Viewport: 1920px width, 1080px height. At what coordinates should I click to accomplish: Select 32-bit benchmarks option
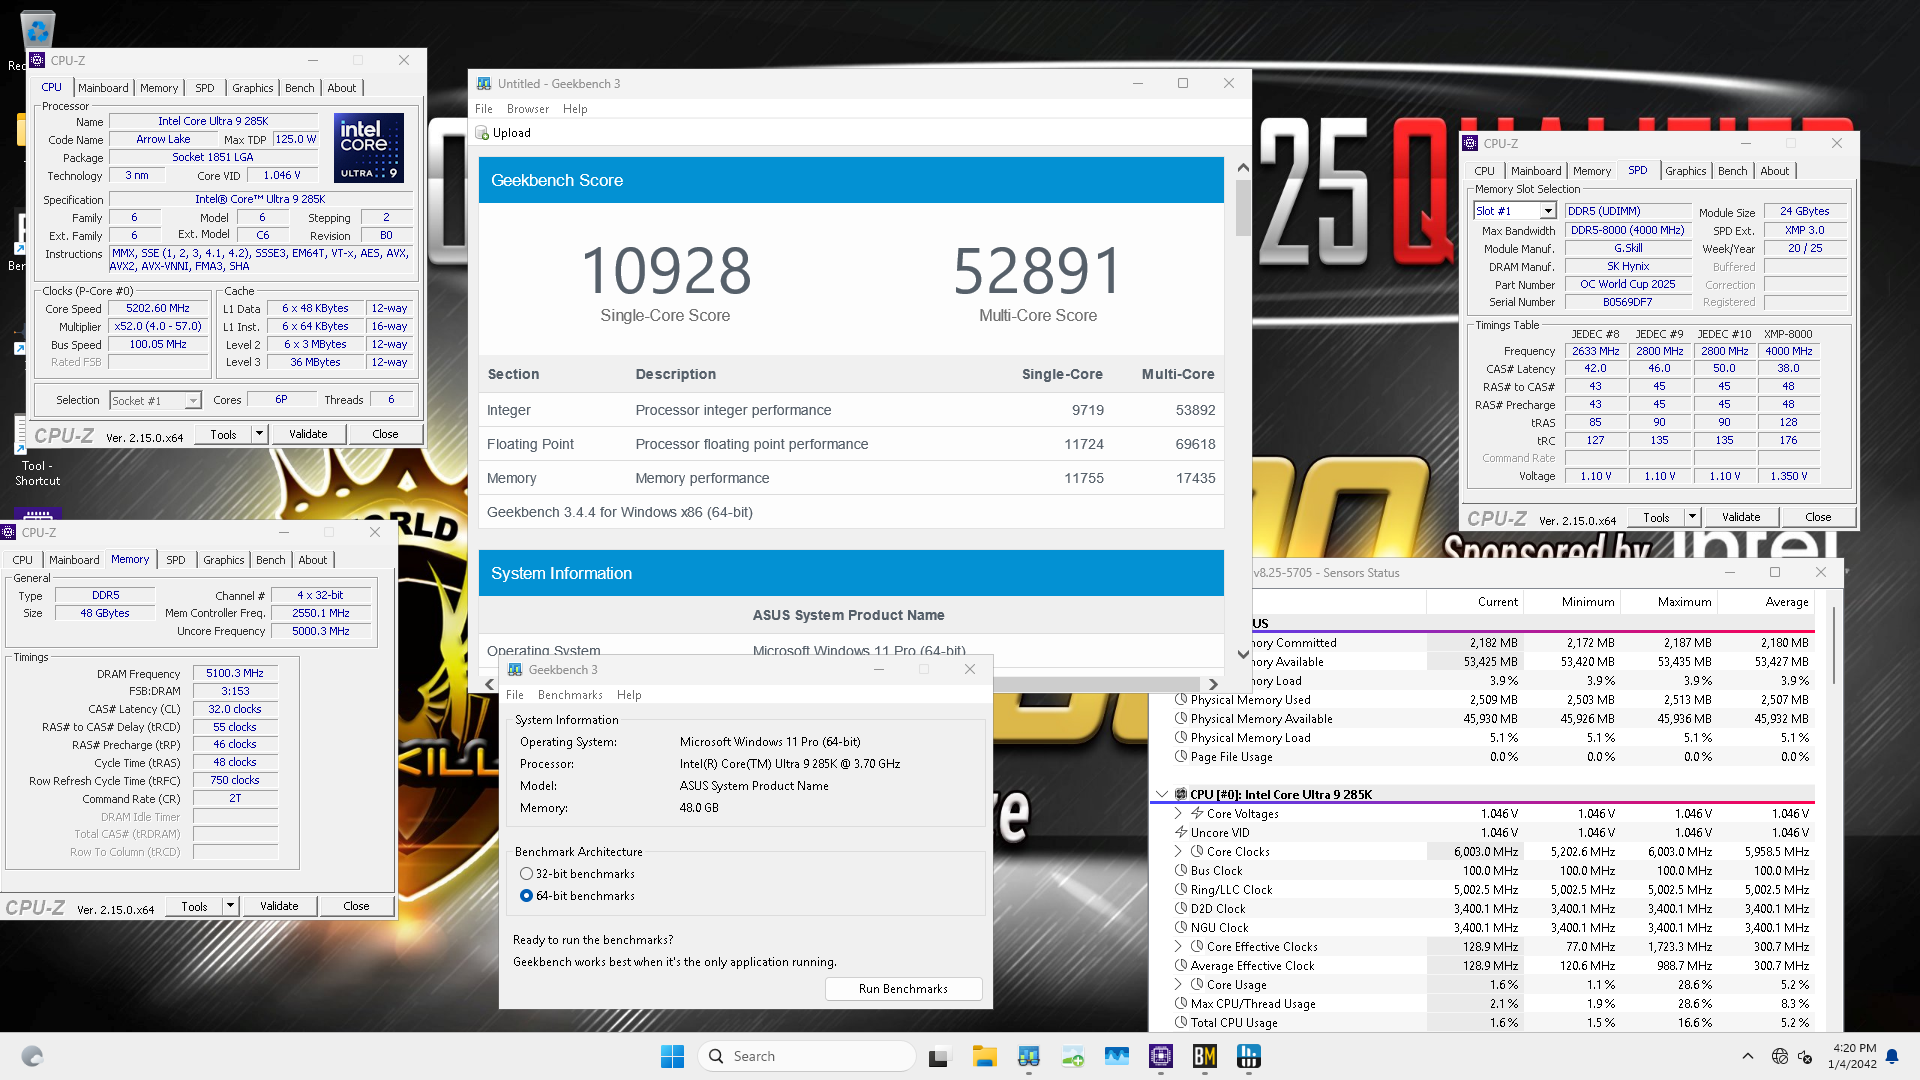(526, 874)
